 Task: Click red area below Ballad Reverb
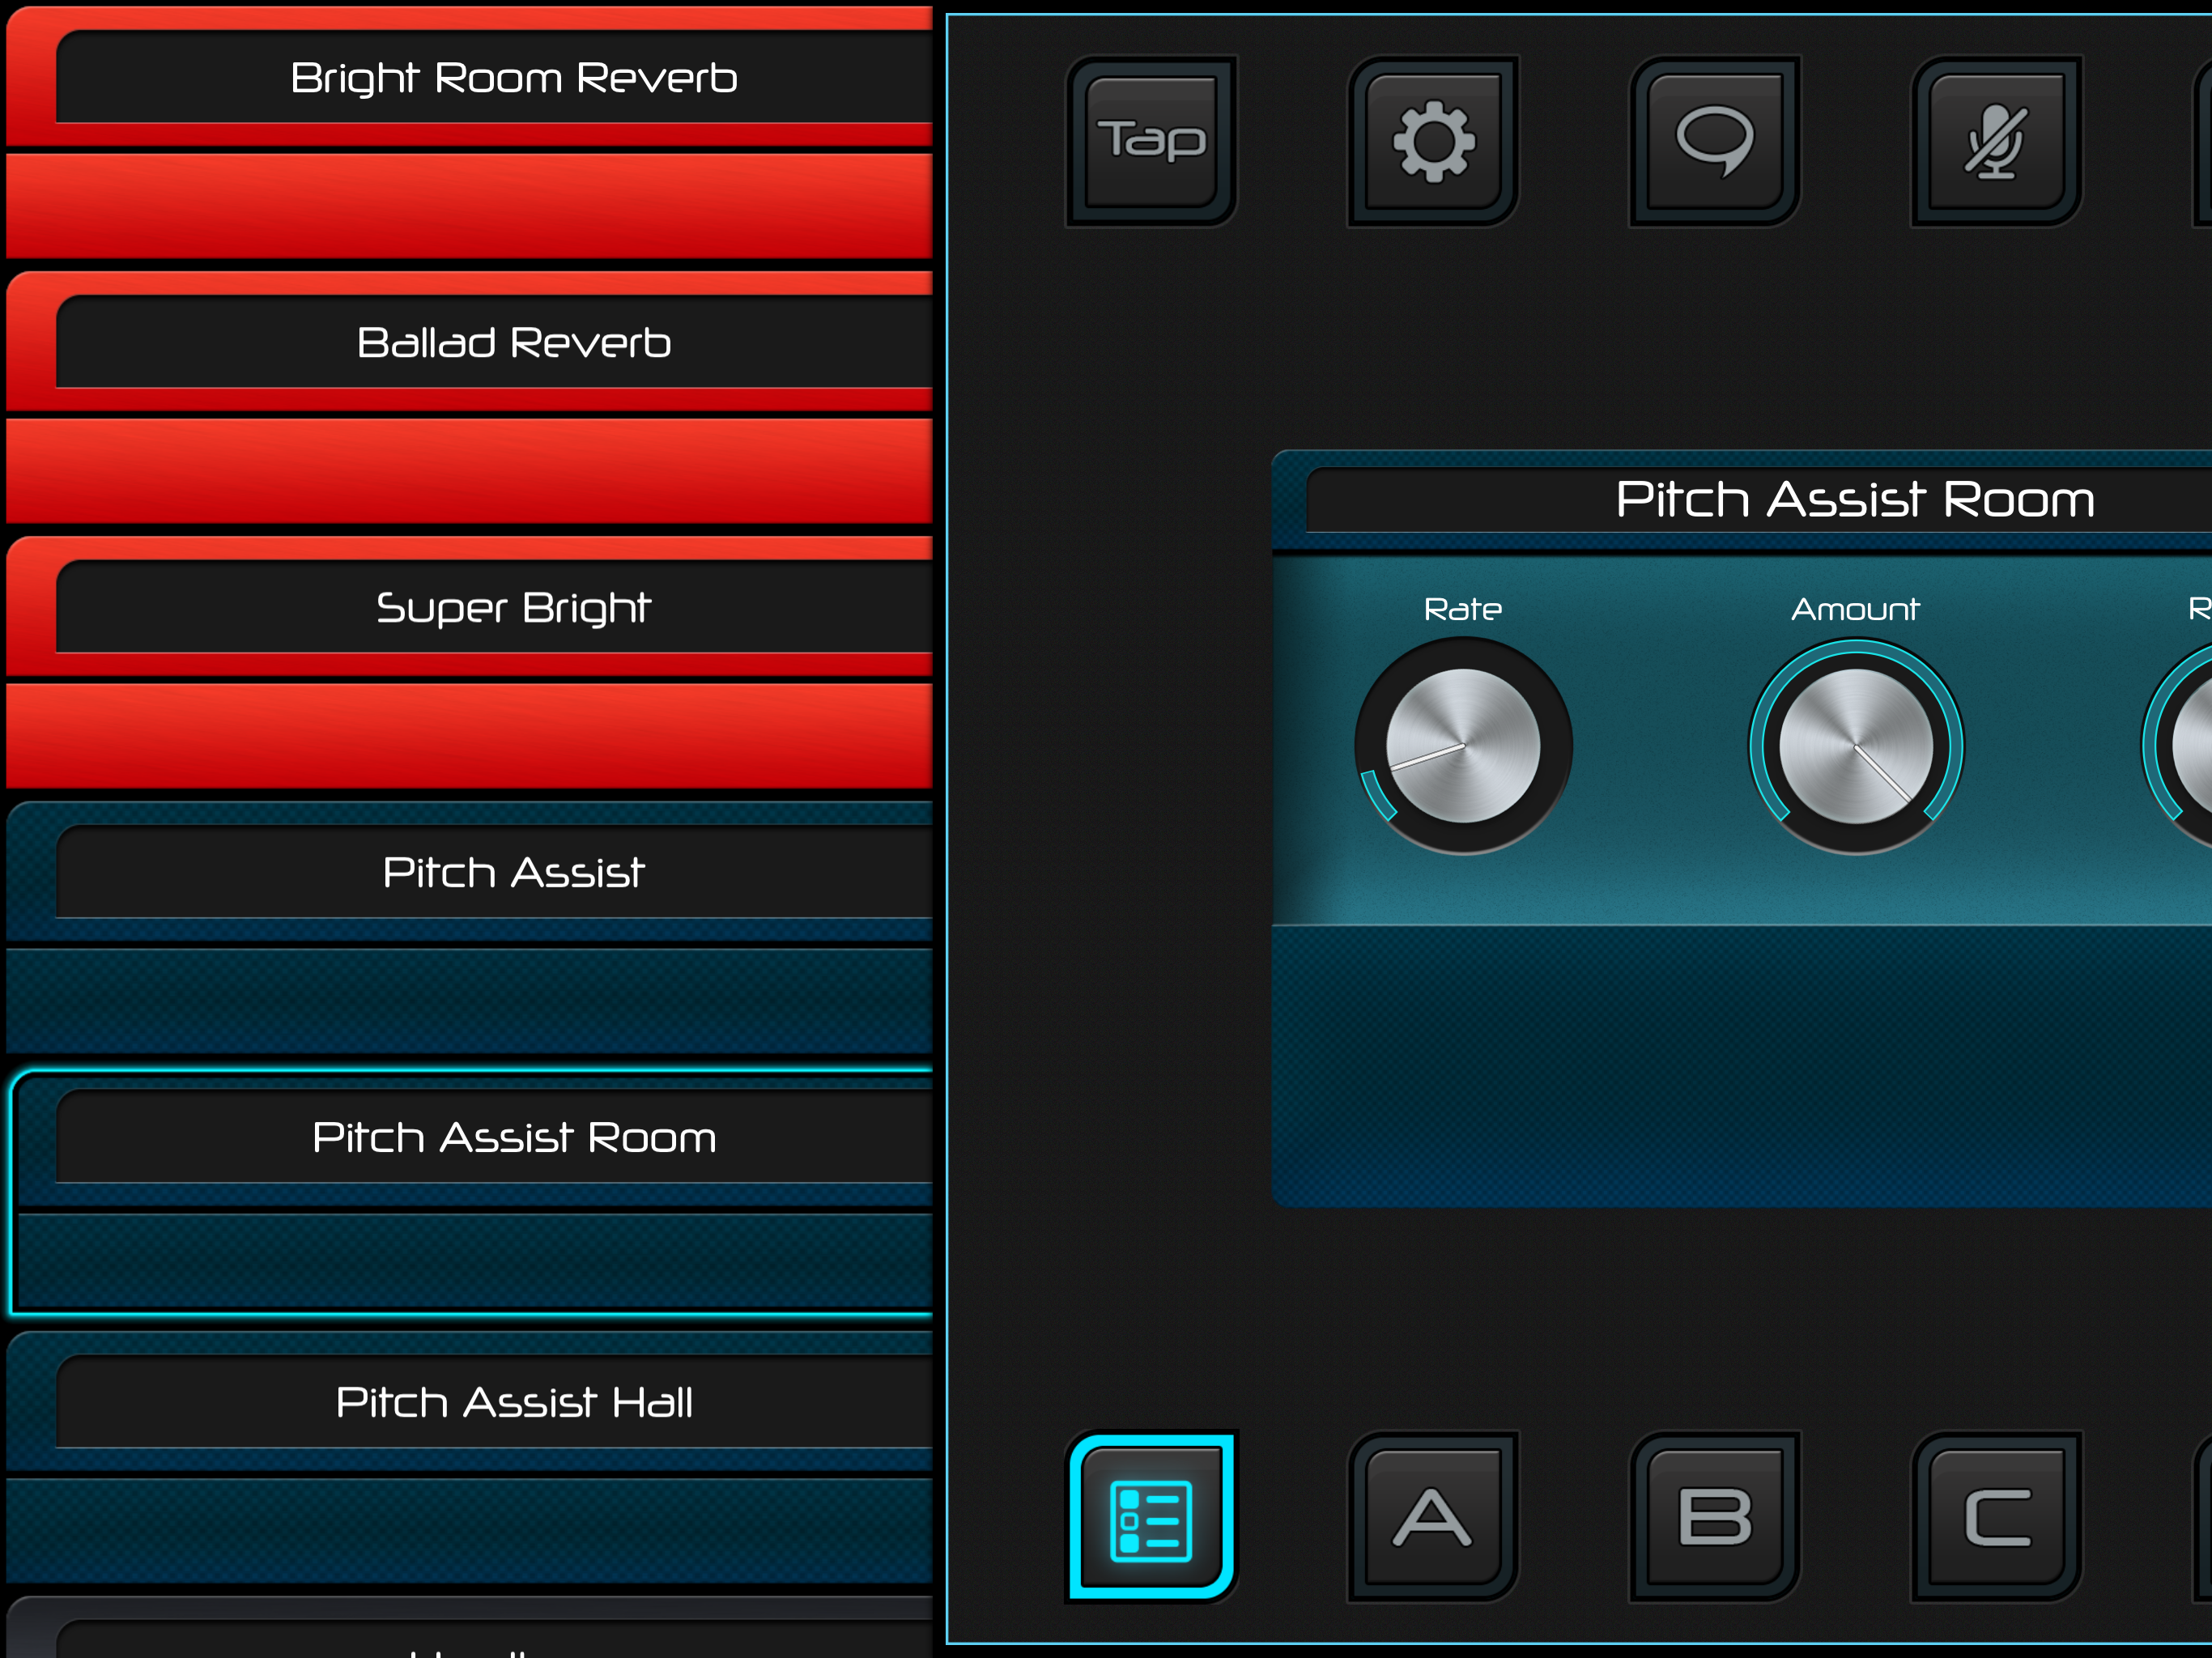pyautogui.click(x=470, y=470)
